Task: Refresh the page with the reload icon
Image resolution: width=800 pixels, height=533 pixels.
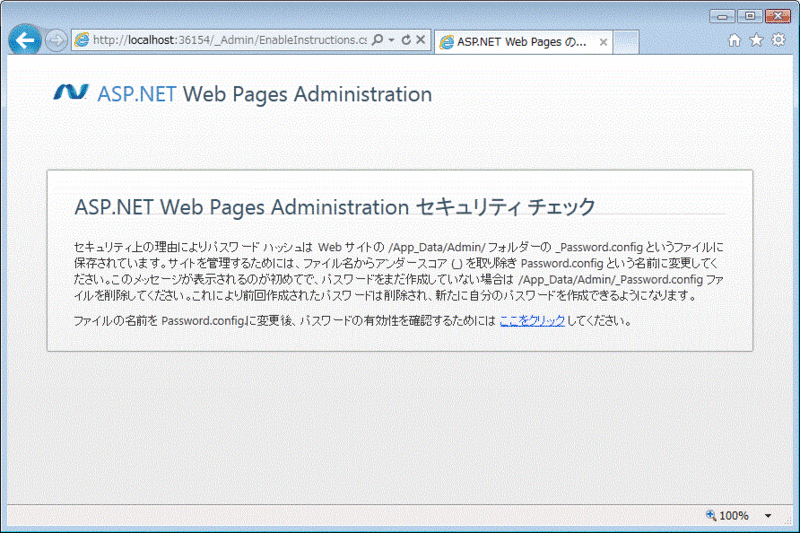Action: tap(406, 40)
